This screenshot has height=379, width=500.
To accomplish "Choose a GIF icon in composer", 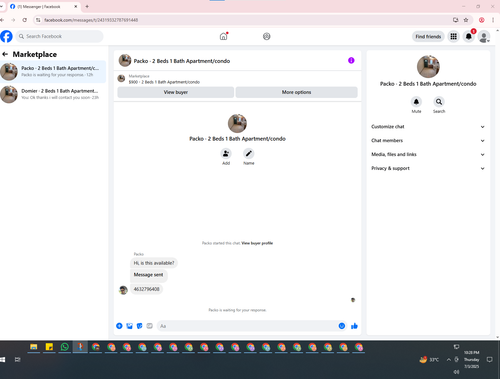I will pos(150,326).
